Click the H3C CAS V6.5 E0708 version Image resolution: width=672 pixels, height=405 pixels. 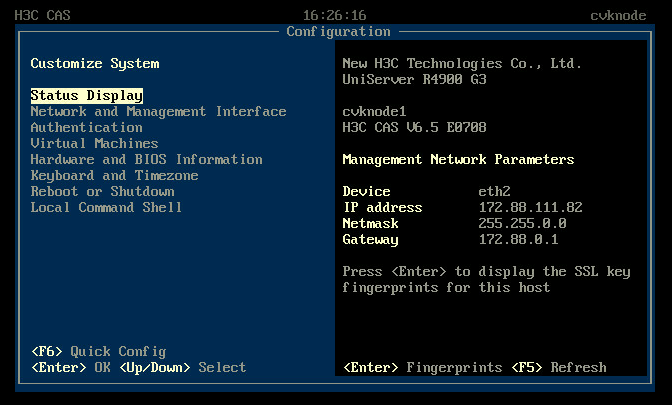click(414, 128)
